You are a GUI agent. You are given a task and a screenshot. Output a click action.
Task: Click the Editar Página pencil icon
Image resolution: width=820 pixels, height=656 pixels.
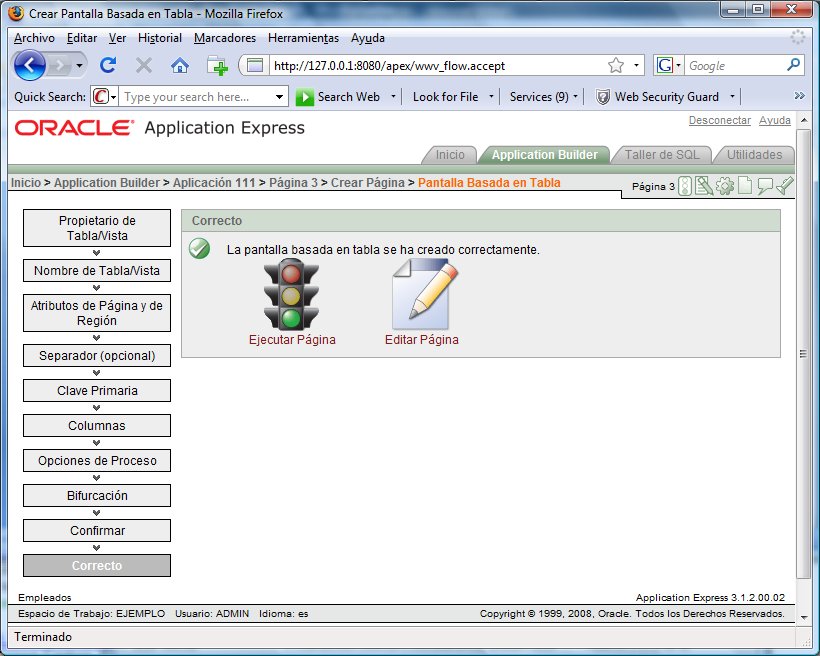pos(425,294)
